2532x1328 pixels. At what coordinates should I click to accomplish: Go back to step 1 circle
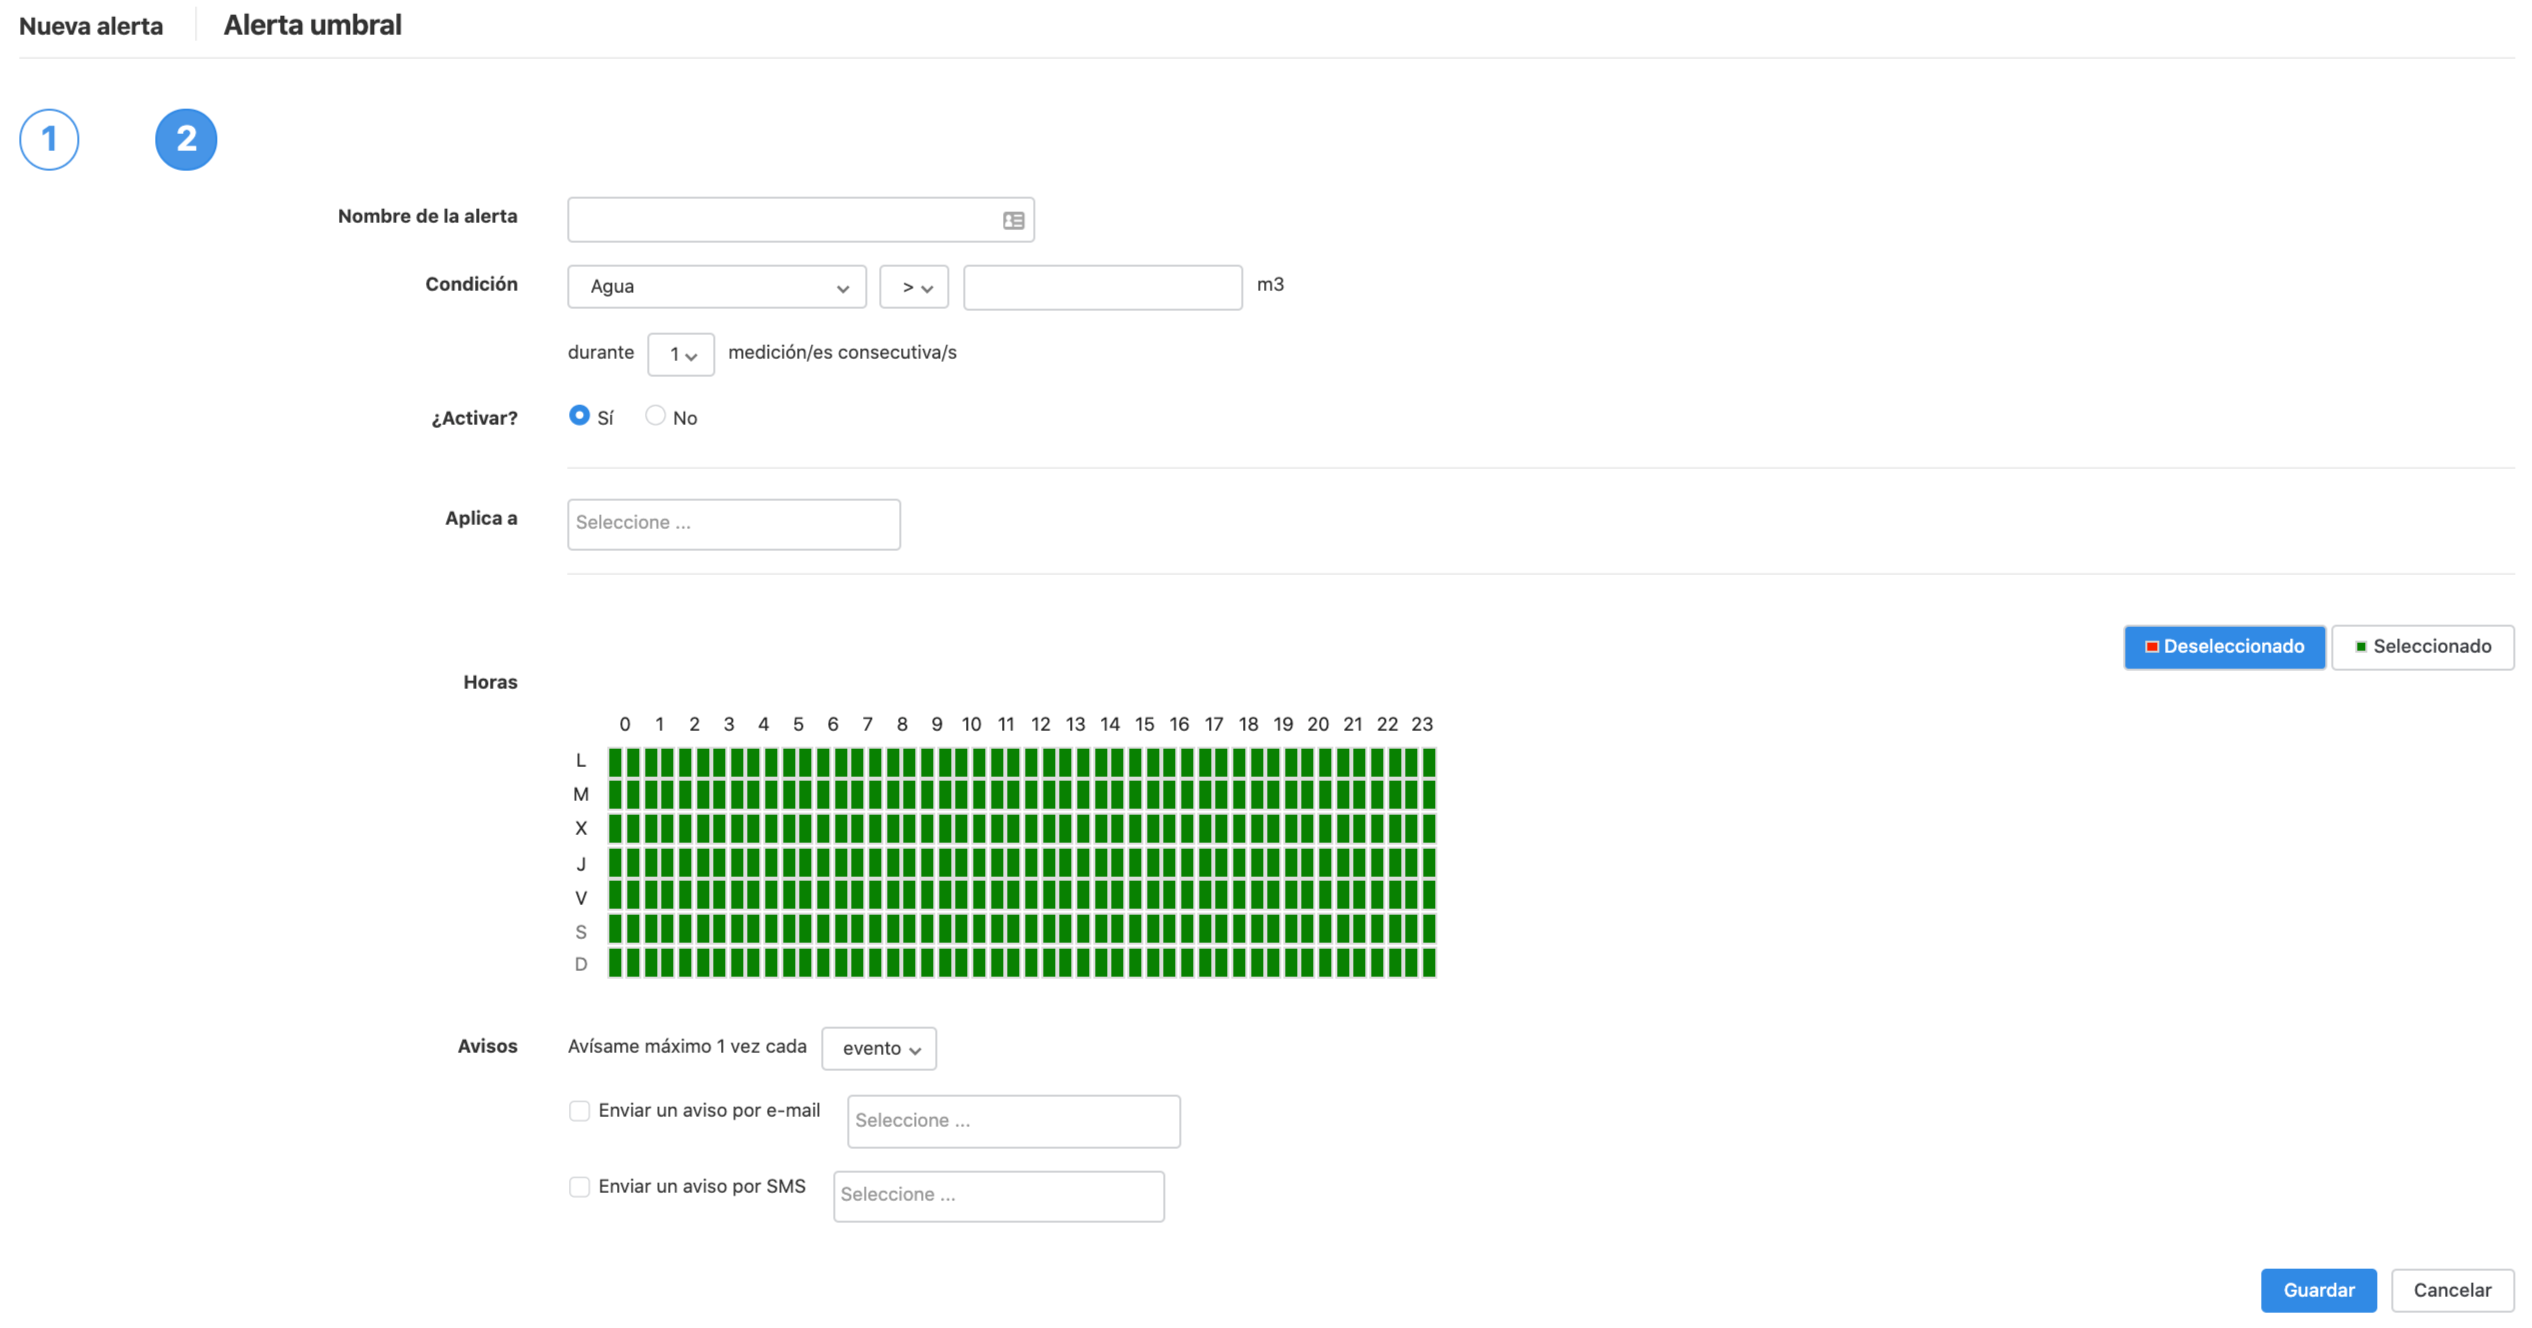click(x=49, y=139)
